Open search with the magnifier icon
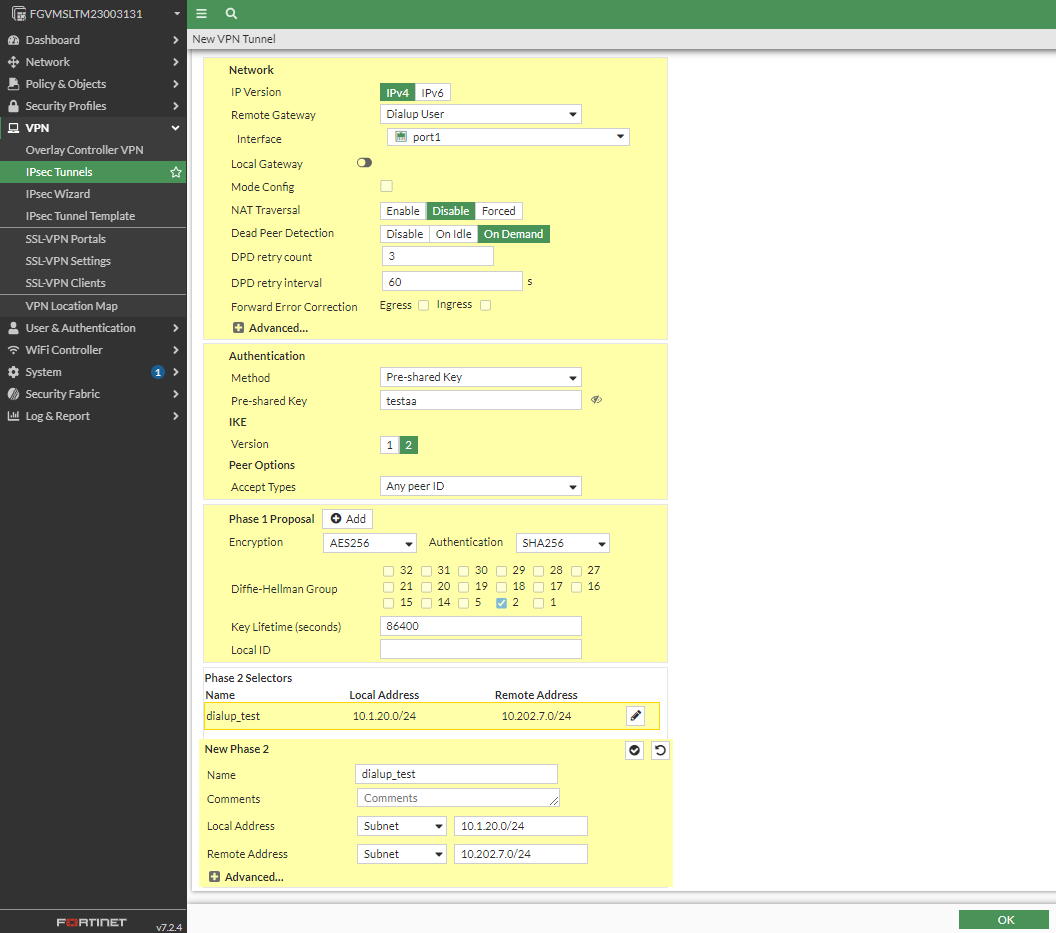1056x933 pixels. tap(231, 14)
